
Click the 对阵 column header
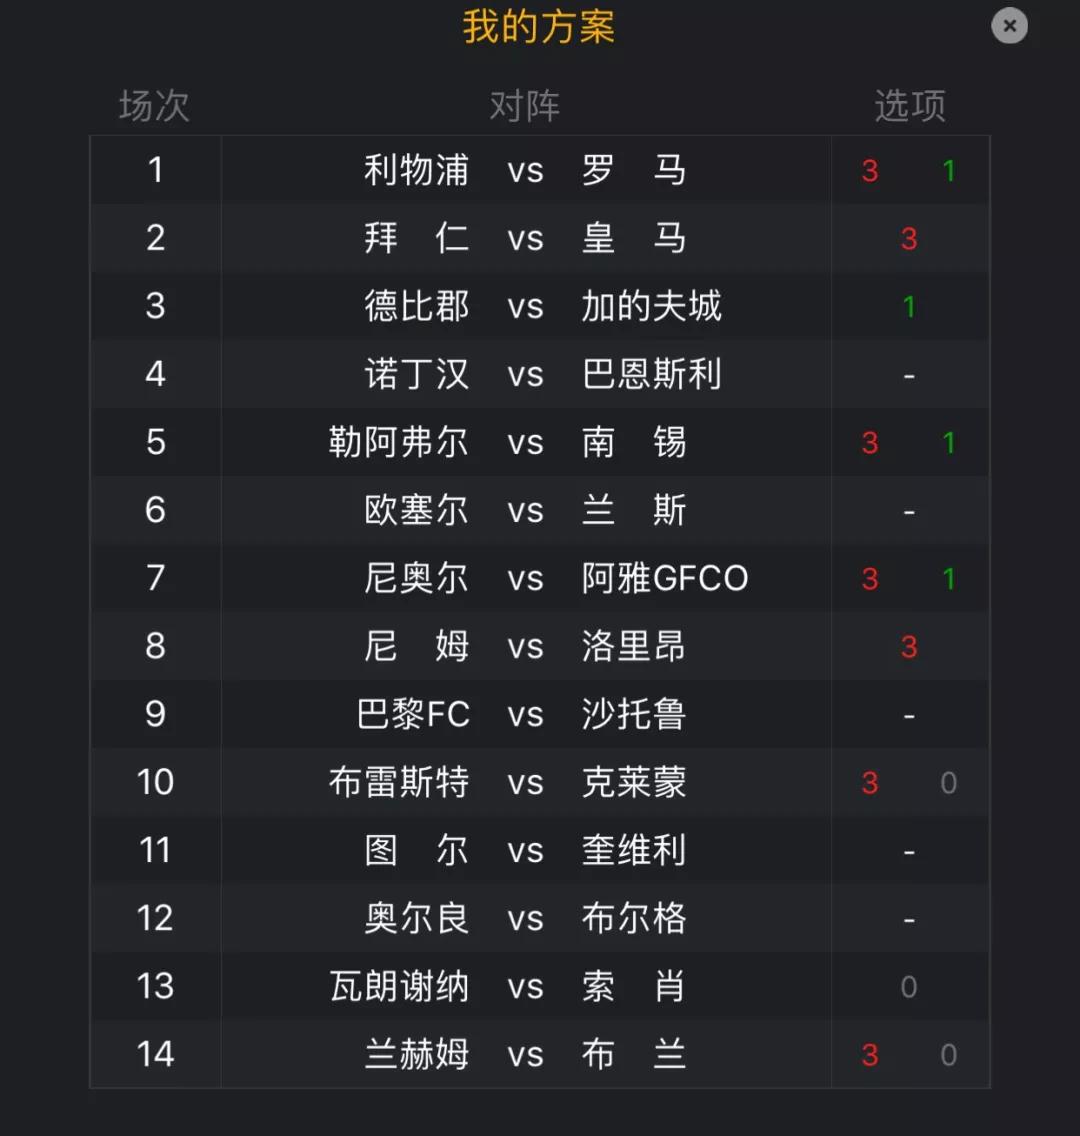coord(525,106)
